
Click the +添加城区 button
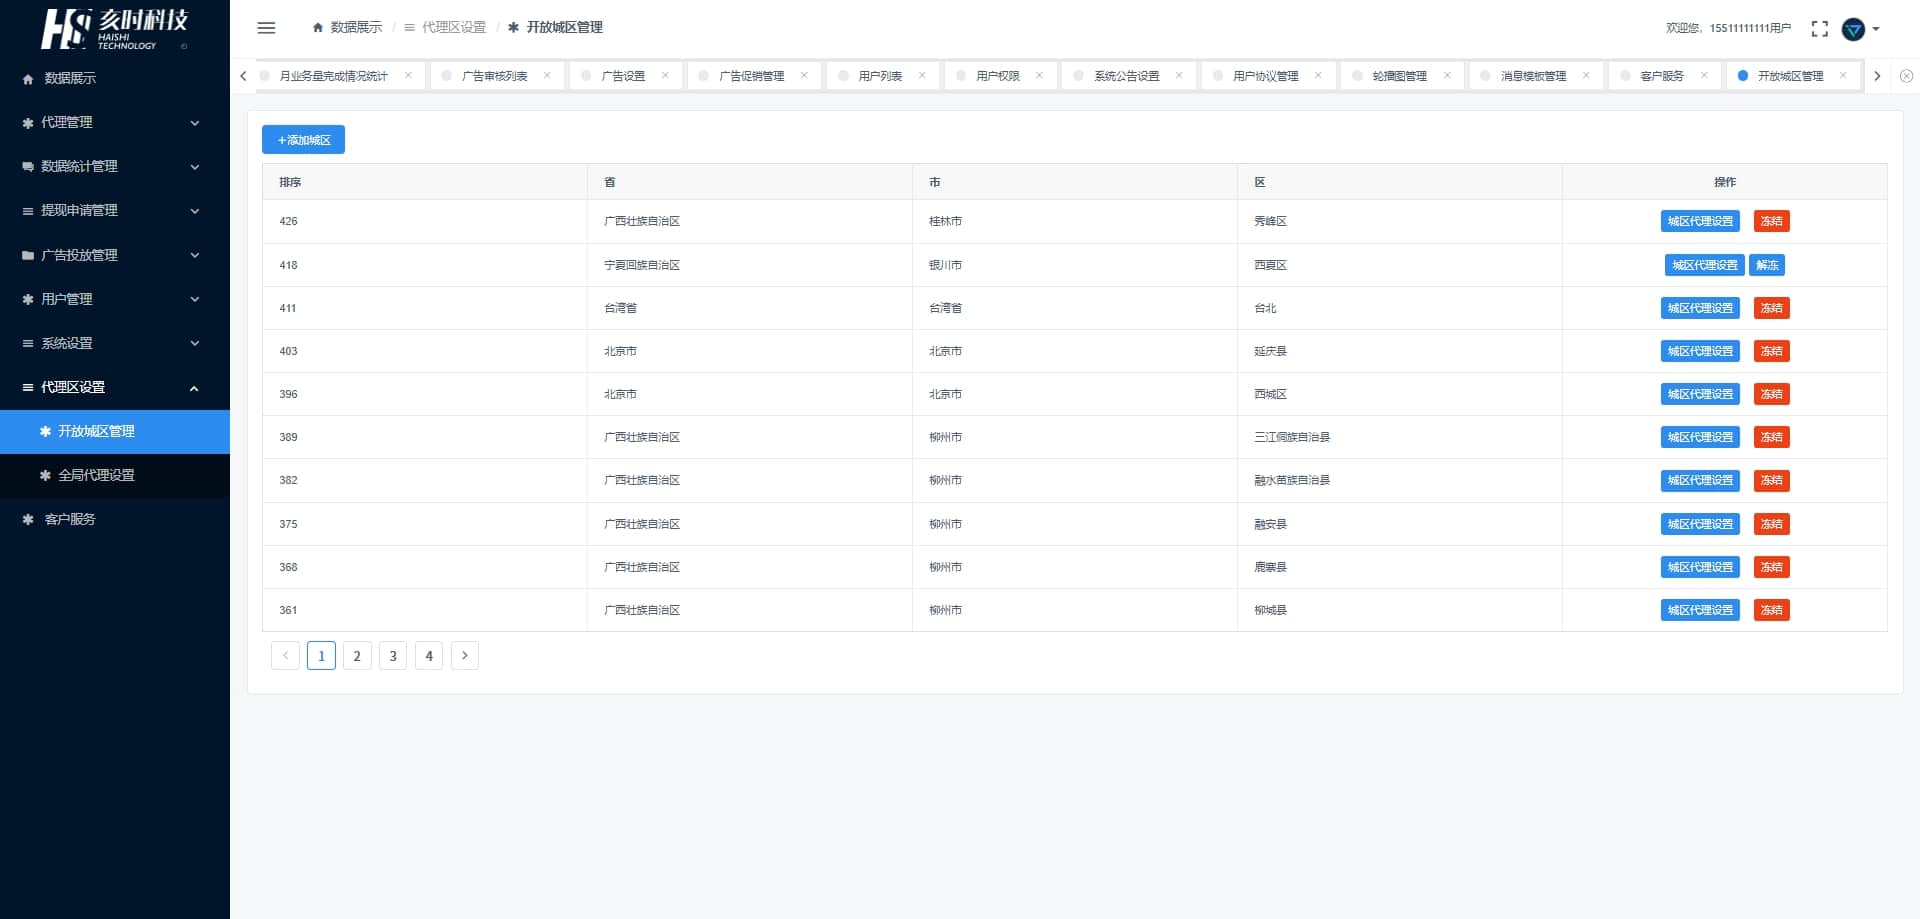tap(303, 140)
